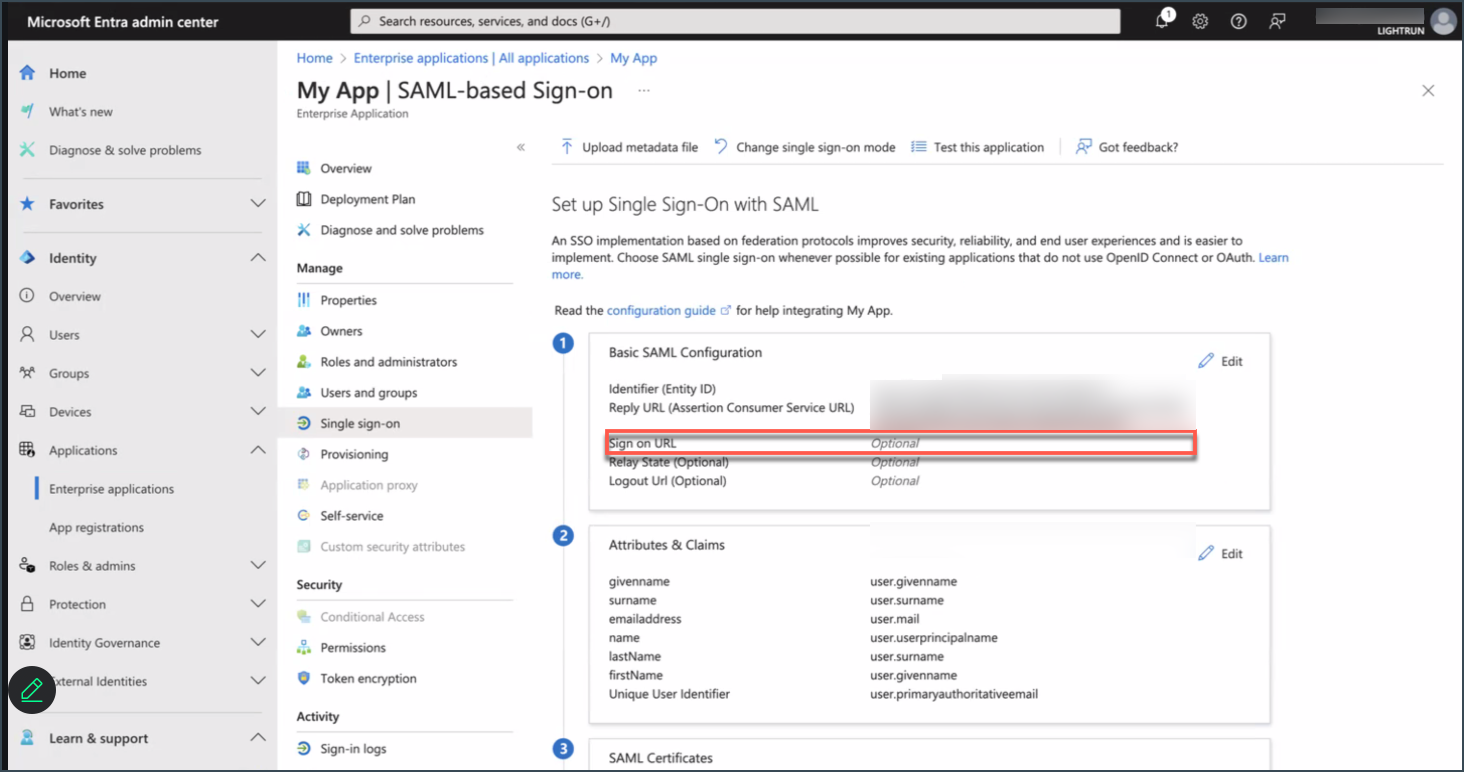Open Enterprise applications in the sidebar

112,489
